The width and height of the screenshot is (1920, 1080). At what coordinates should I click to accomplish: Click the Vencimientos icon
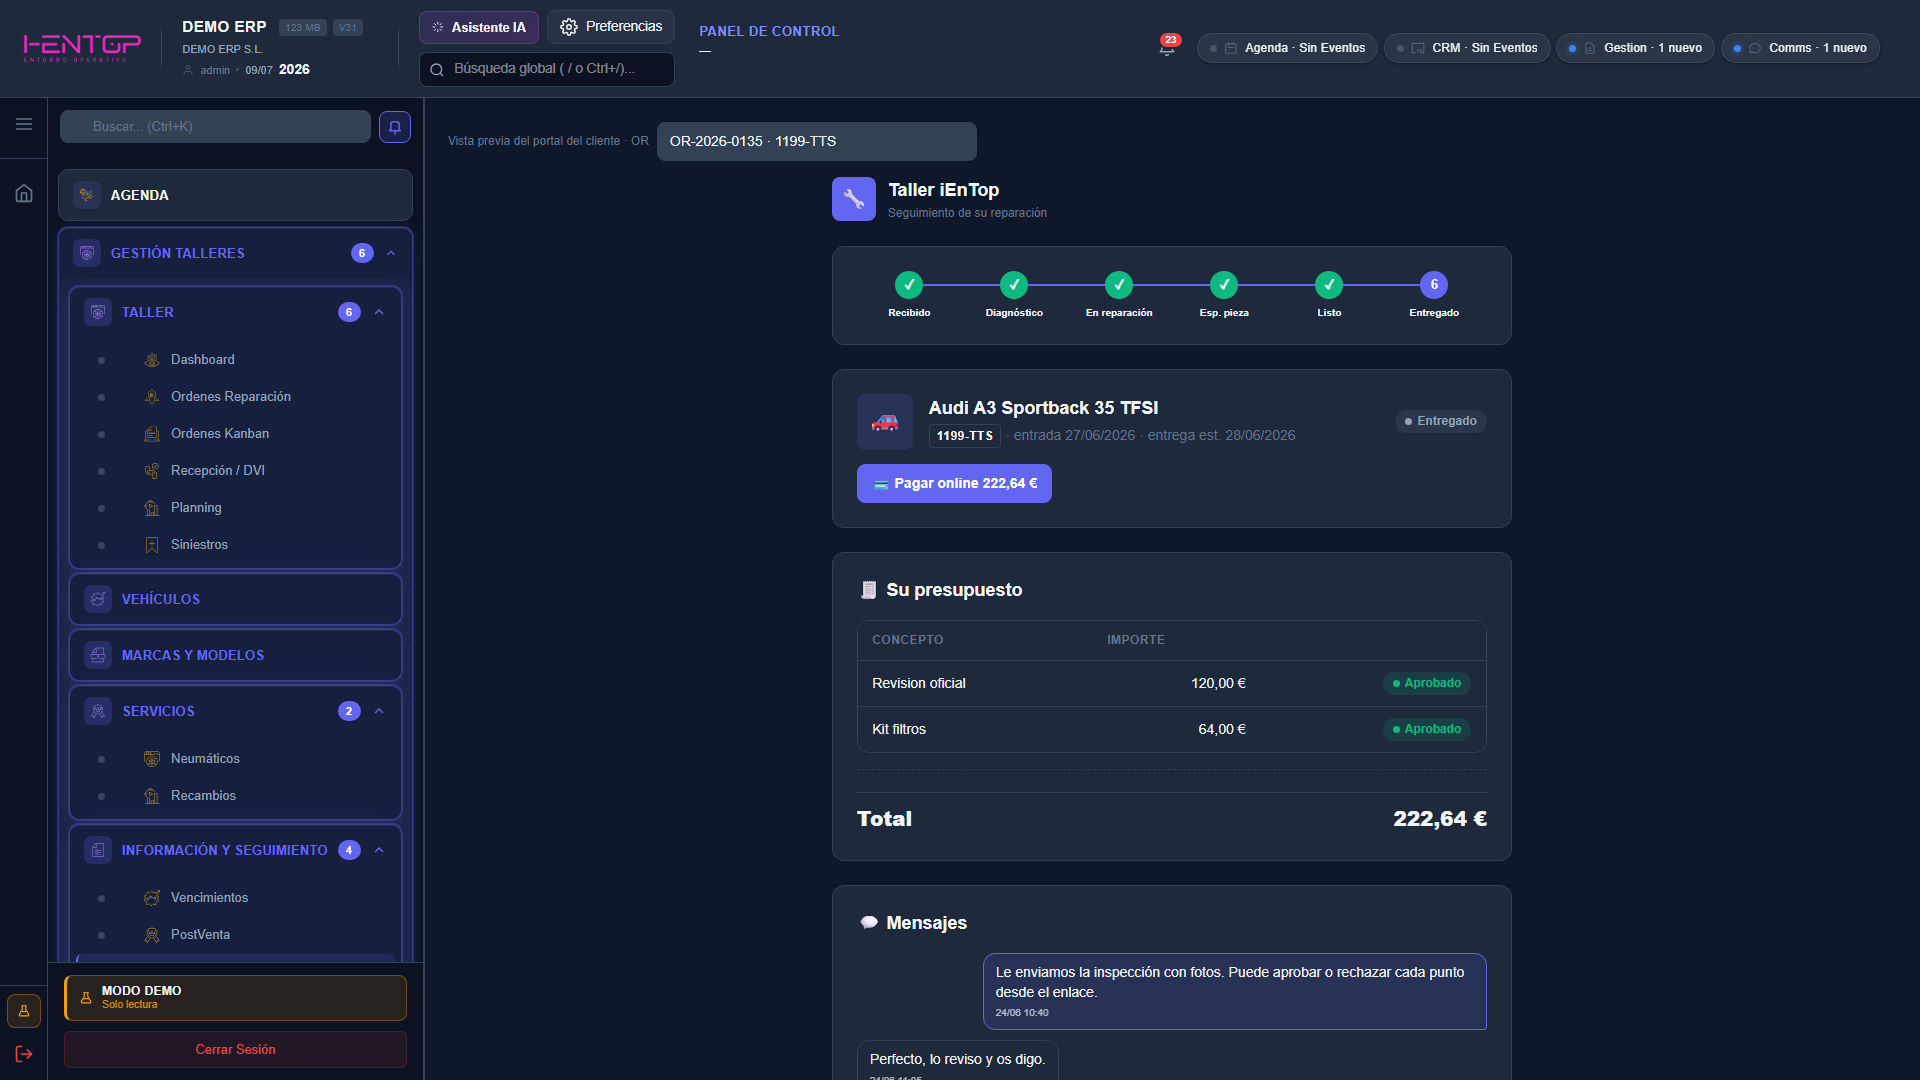(x=152, y=898)
